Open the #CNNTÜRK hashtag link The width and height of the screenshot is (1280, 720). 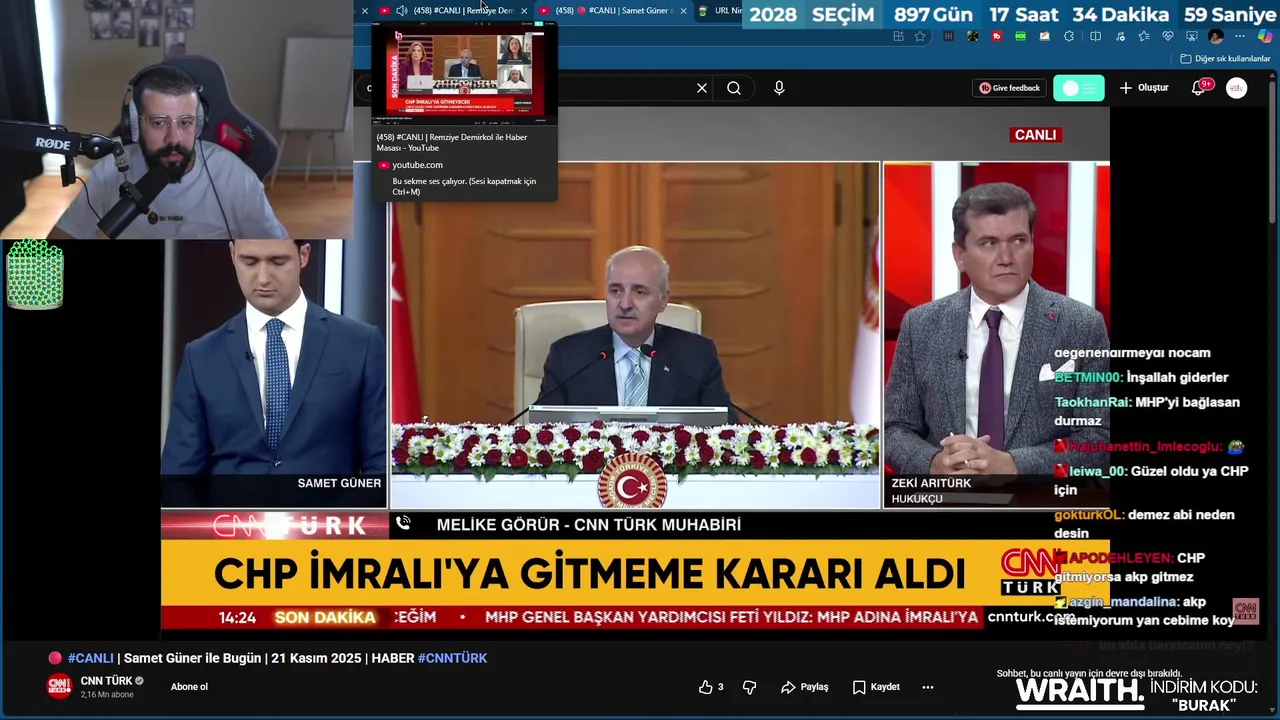pyautogui.click(x=452, y=658)
